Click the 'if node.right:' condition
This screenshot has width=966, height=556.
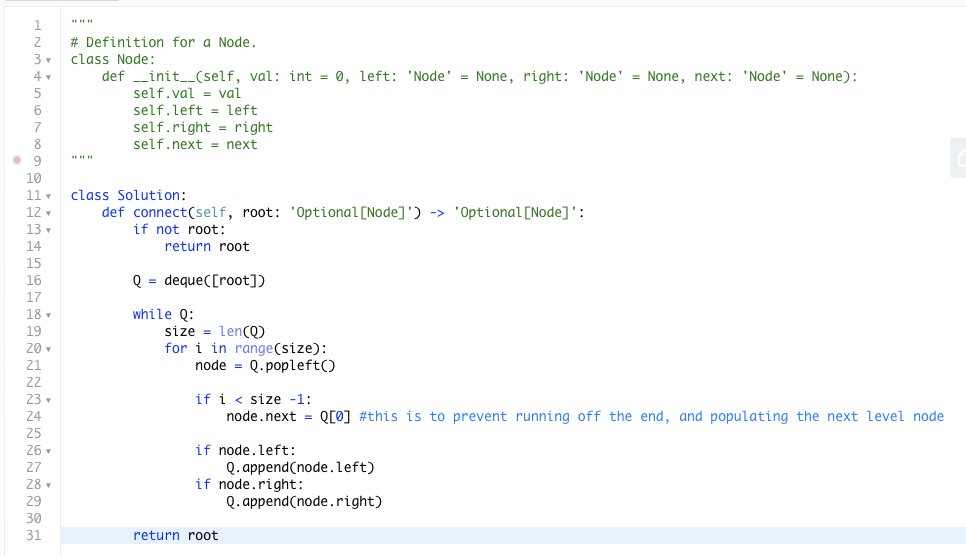(x=249, y=484)
